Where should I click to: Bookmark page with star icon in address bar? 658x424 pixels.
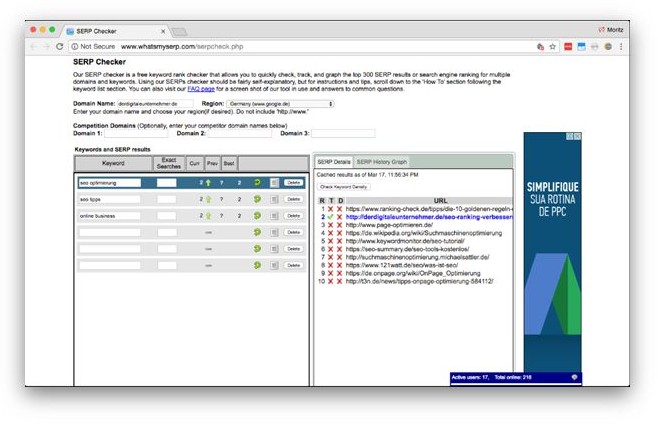[553, 46]
